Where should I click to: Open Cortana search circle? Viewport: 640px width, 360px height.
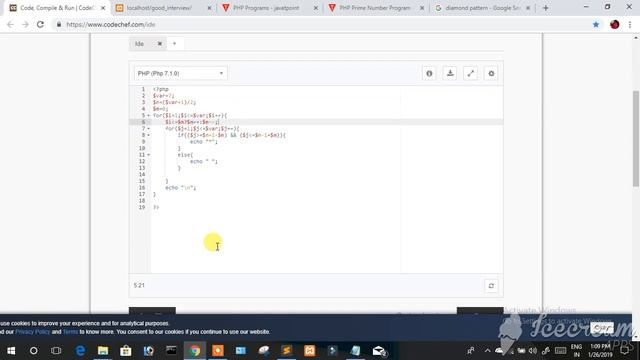(33, 351)
